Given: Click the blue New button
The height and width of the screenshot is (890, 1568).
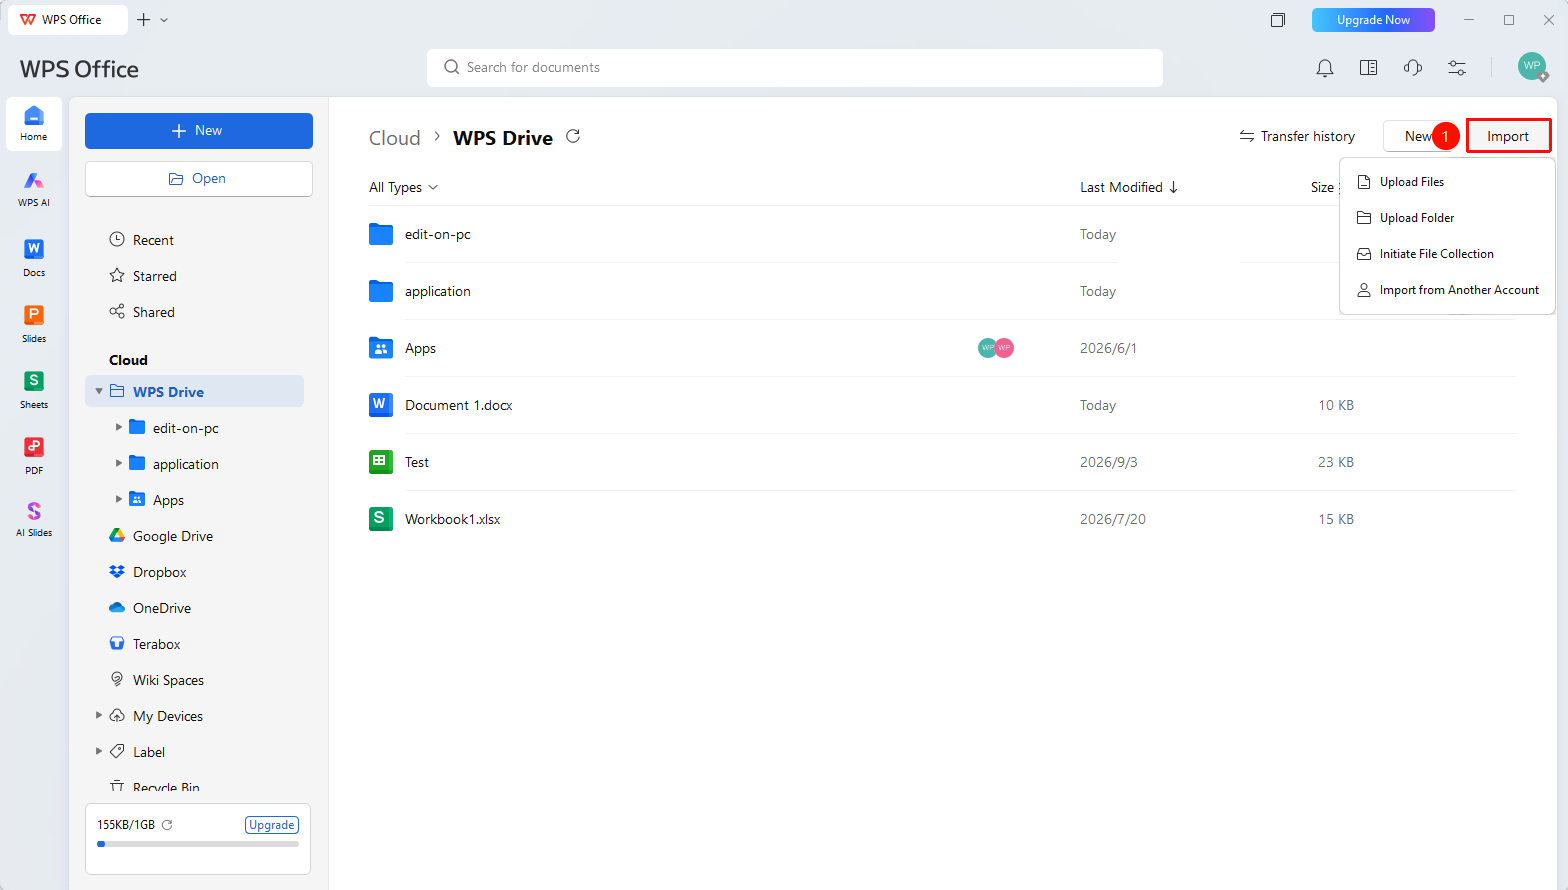Looking at the screenshot, I should (x=199, y=131).
